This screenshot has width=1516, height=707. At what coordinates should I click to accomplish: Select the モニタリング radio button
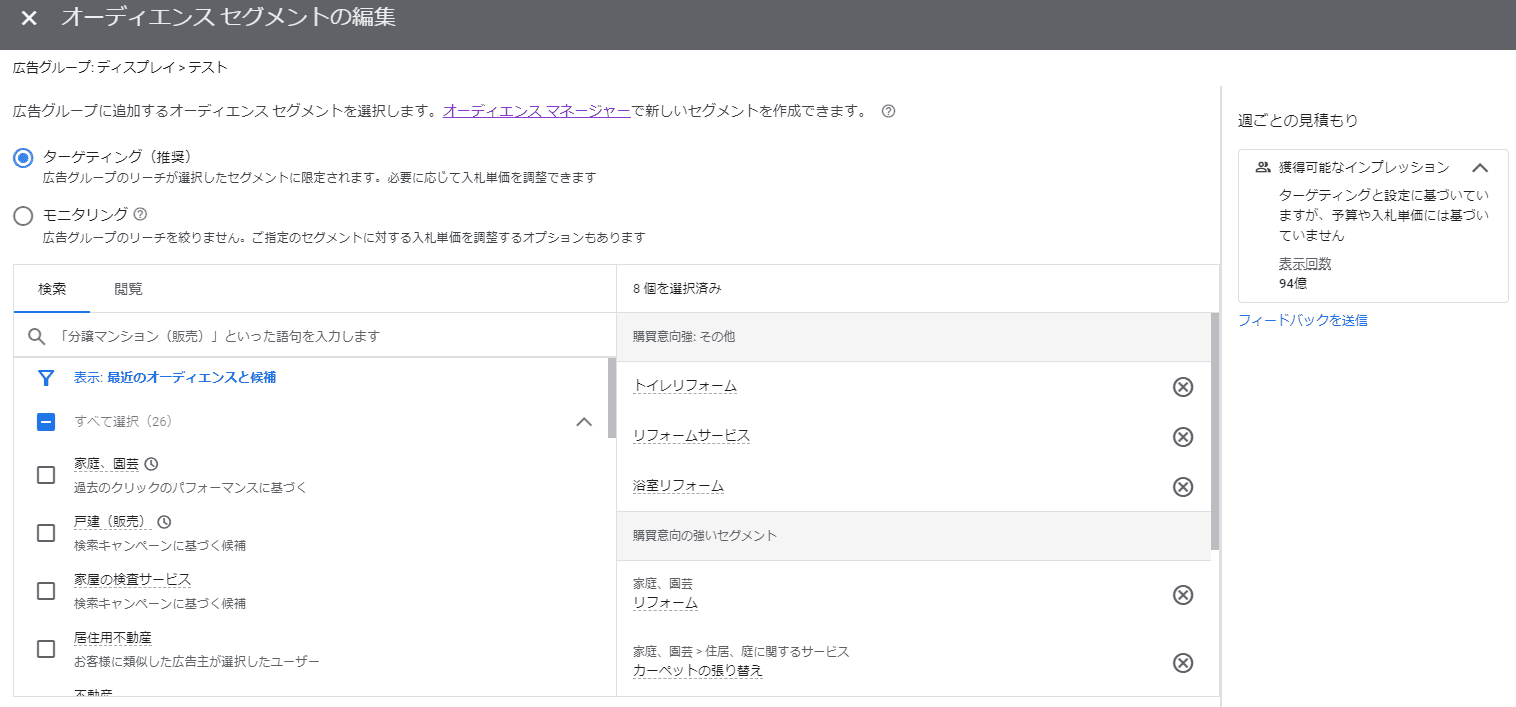(23, 215)
